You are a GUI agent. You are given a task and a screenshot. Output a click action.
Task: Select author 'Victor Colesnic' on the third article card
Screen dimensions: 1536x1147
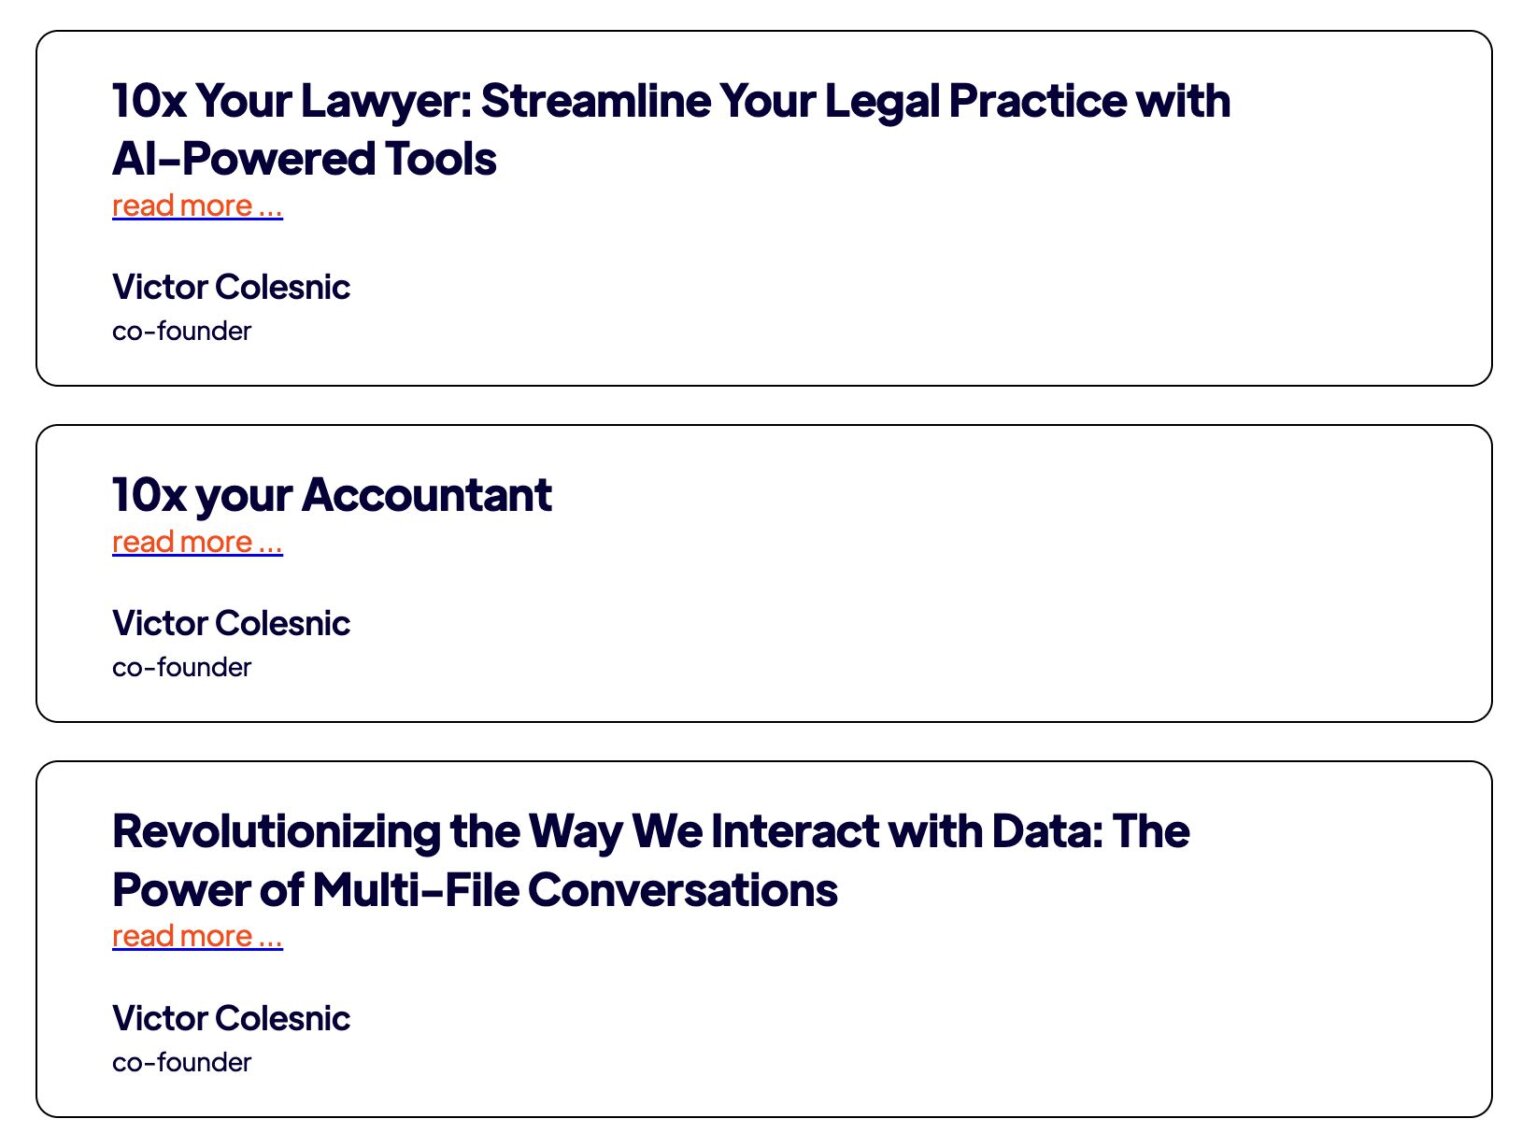click(x=231, y=1018)
